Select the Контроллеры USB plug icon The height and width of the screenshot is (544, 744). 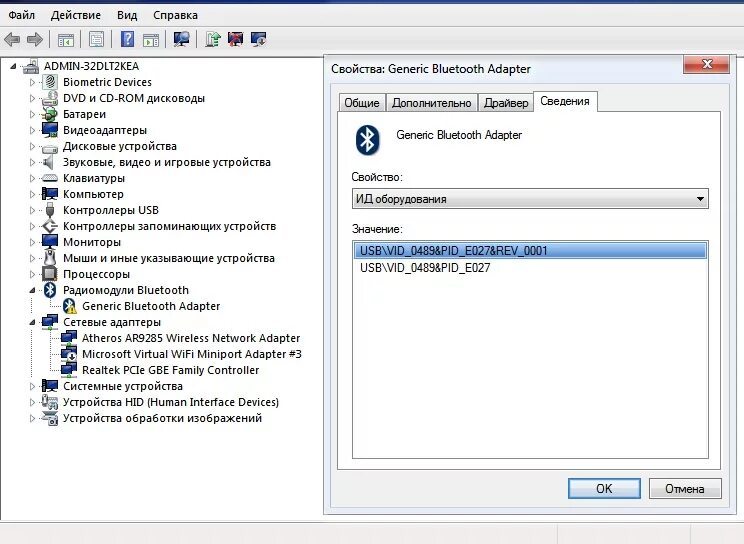50,210
